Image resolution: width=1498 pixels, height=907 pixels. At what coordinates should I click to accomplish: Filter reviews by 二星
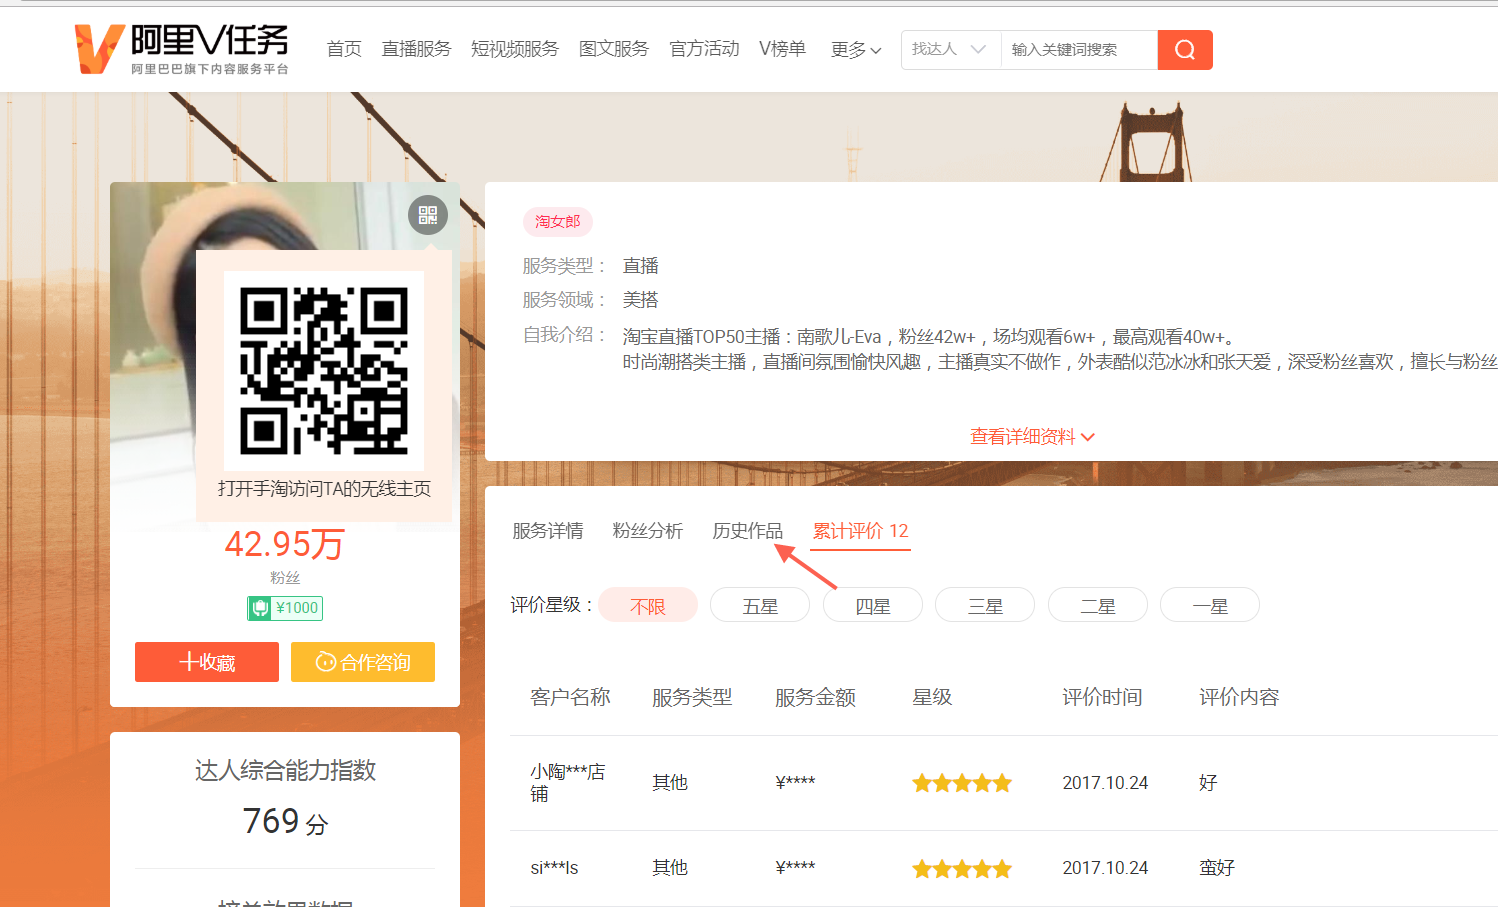(x=1098, y=605)
